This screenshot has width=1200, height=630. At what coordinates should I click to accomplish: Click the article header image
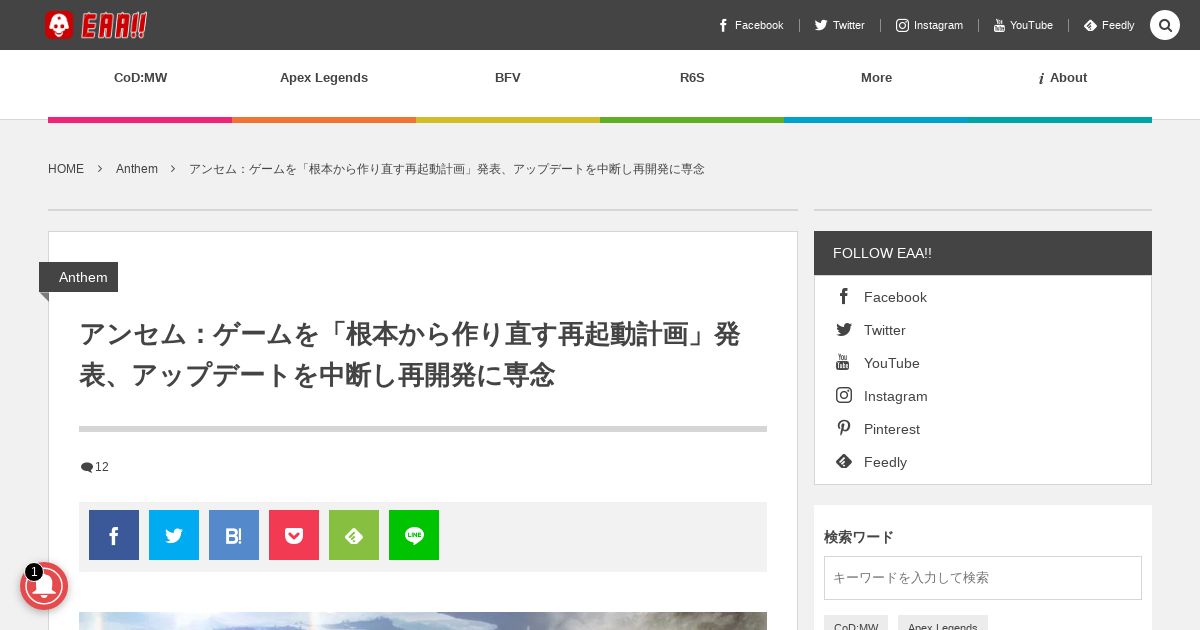pos(423,621)
